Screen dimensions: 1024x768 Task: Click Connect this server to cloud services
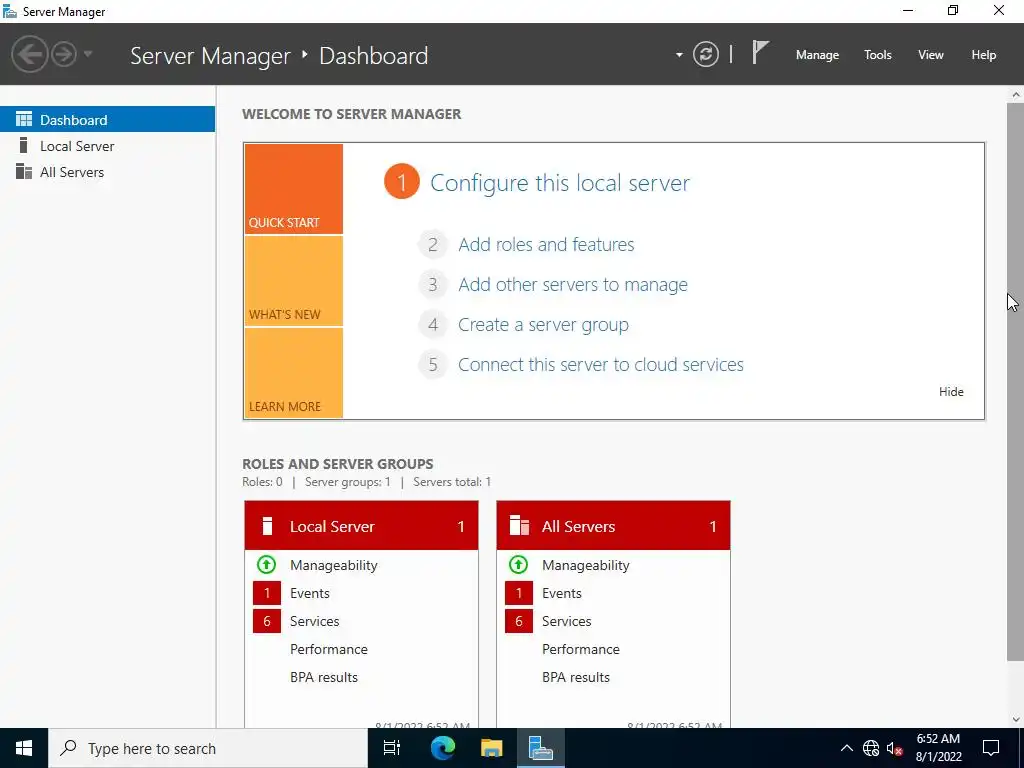coord(601,364)
